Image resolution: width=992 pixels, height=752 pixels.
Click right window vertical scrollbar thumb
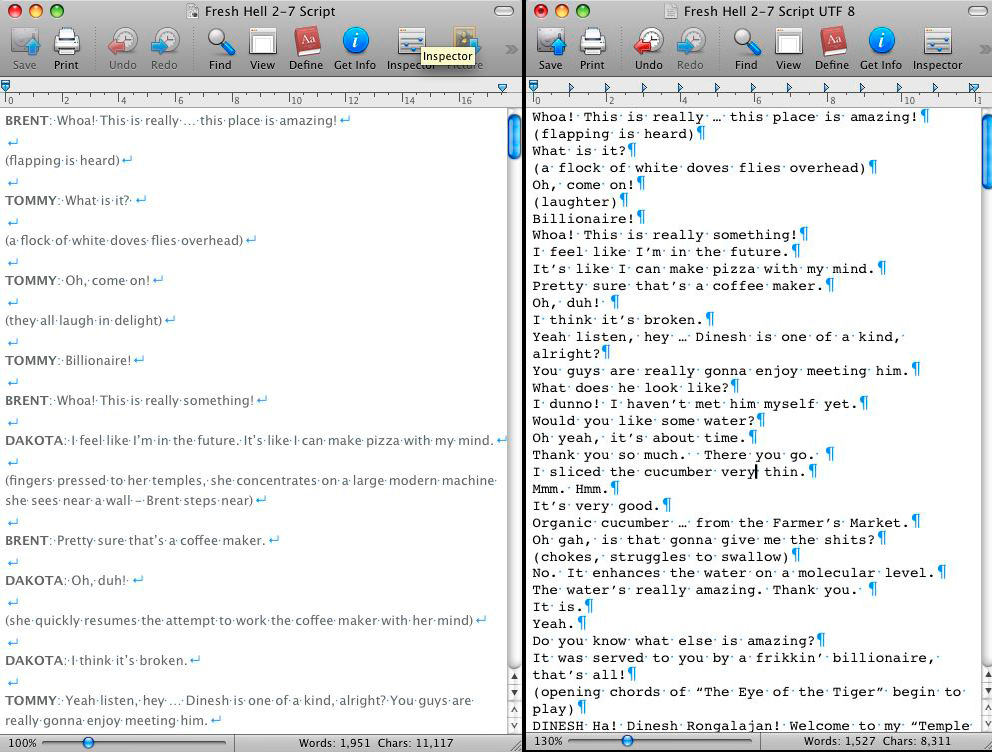pyautogui.click(x=987, y=152)
